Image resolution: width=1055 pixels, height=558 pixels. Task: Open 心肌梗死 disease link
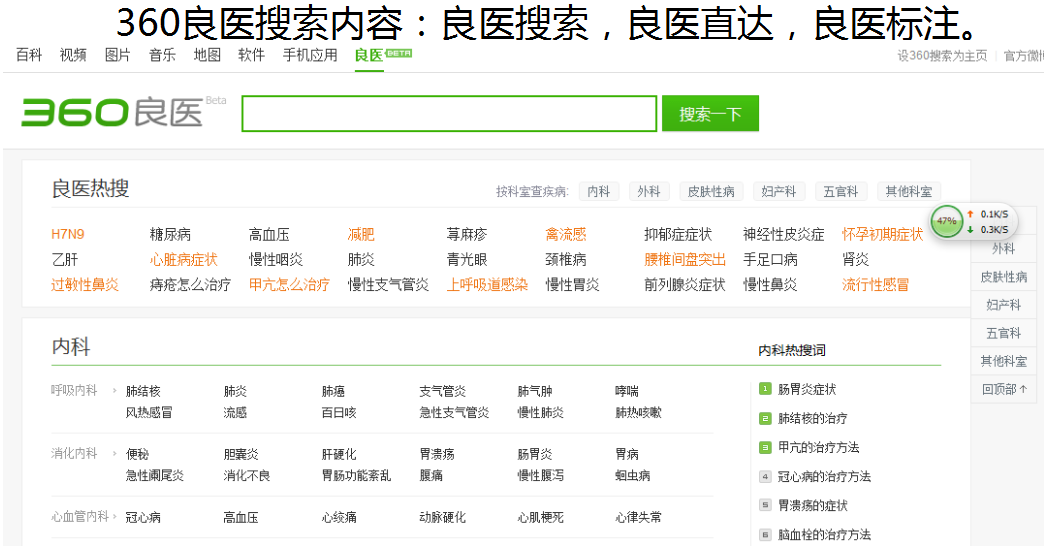click(541, 518)
